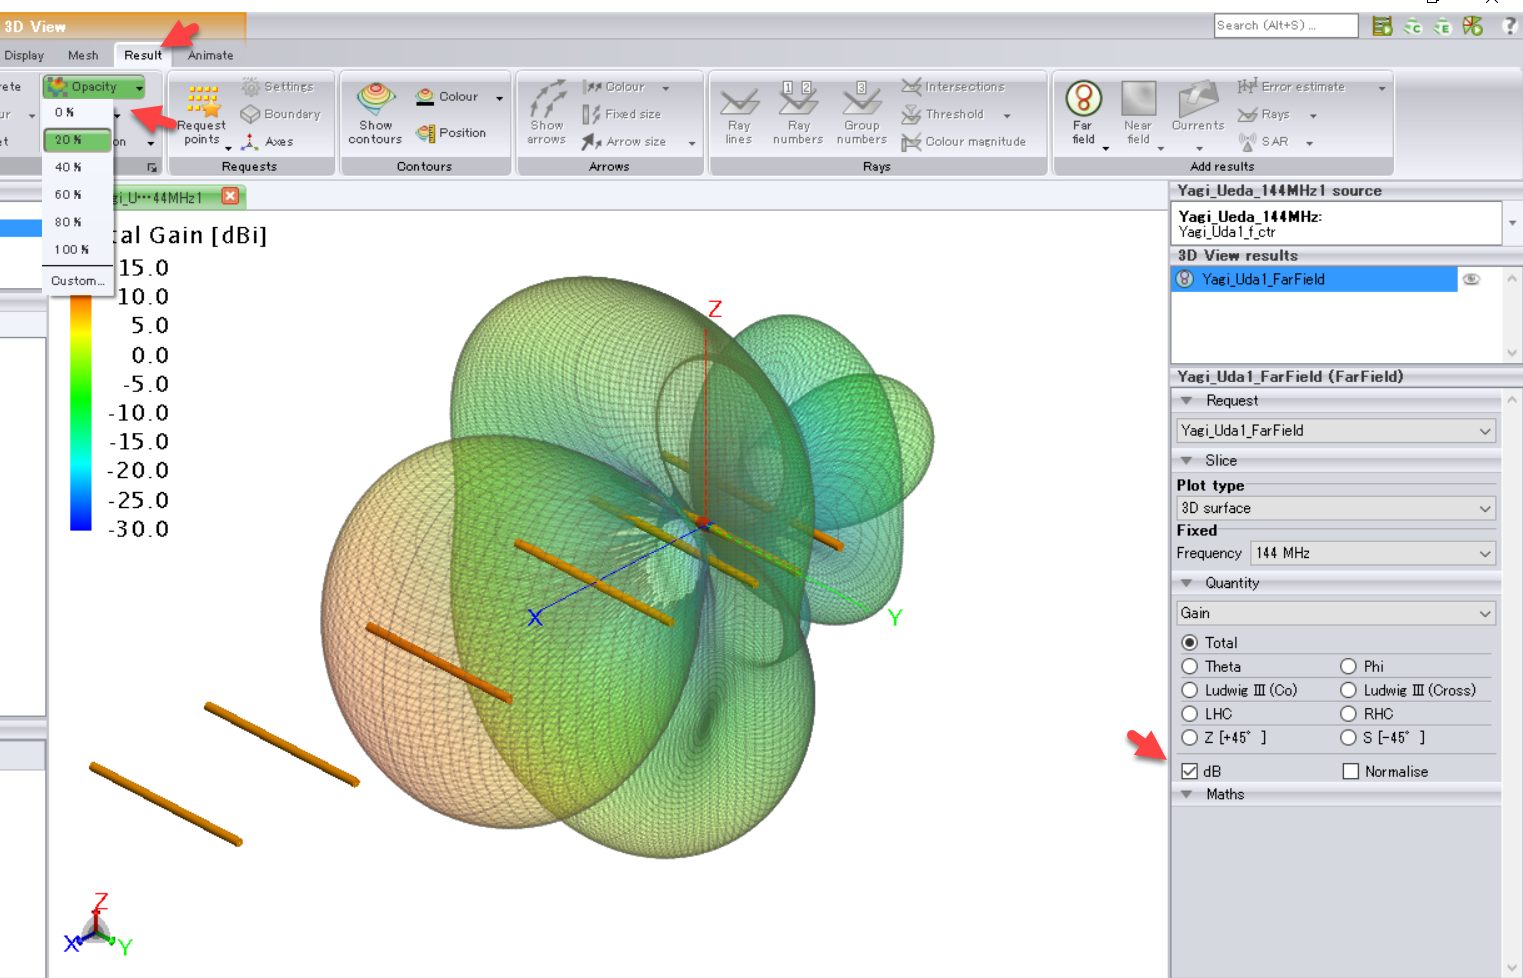Show Ray lines
Screen dimensions: 1523x978
[739, 114]
